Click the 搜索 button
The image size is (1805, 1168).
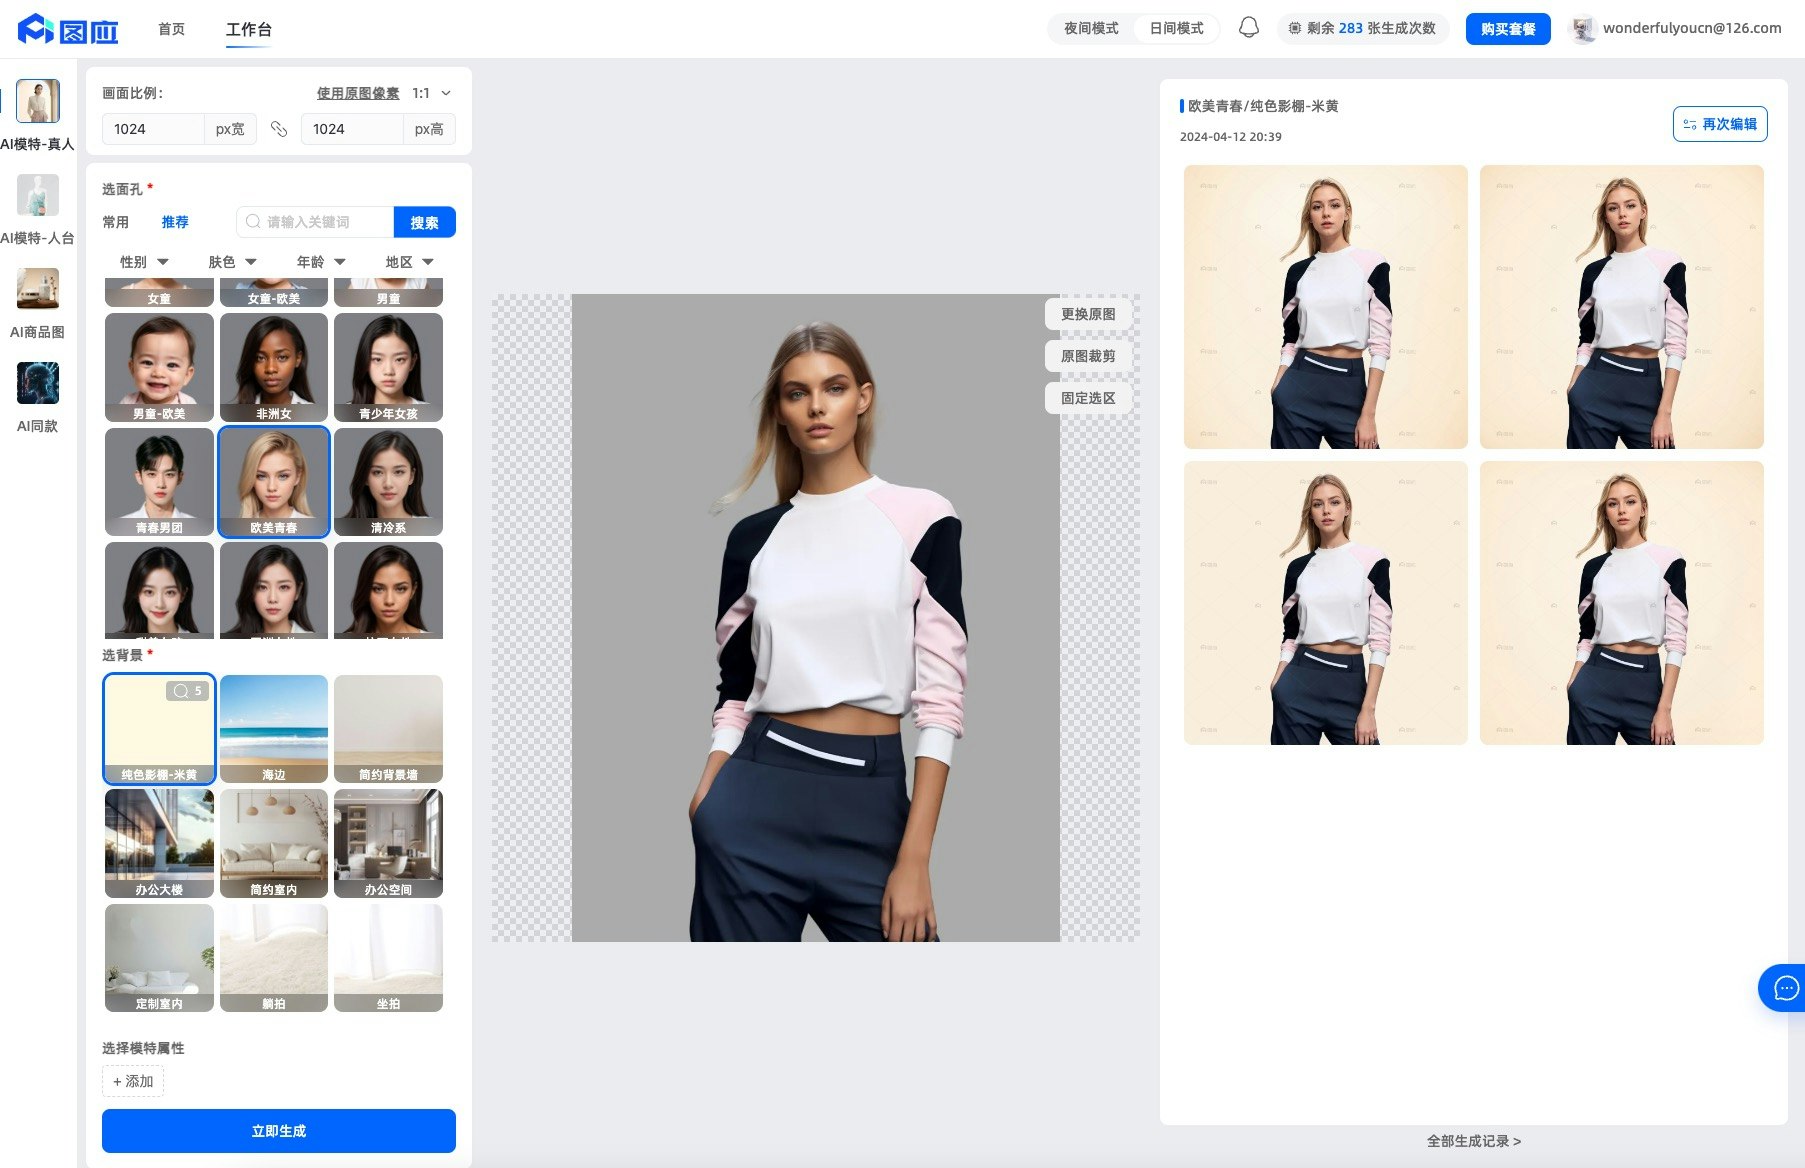tap(425, 222)
